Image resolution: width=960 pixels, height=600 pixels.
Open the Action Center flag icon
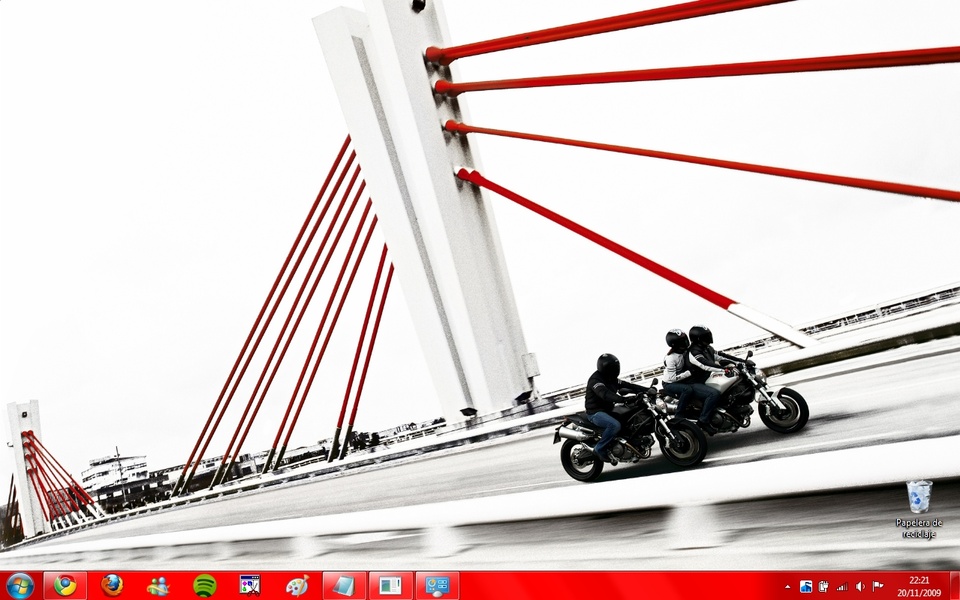click(878, 586)
